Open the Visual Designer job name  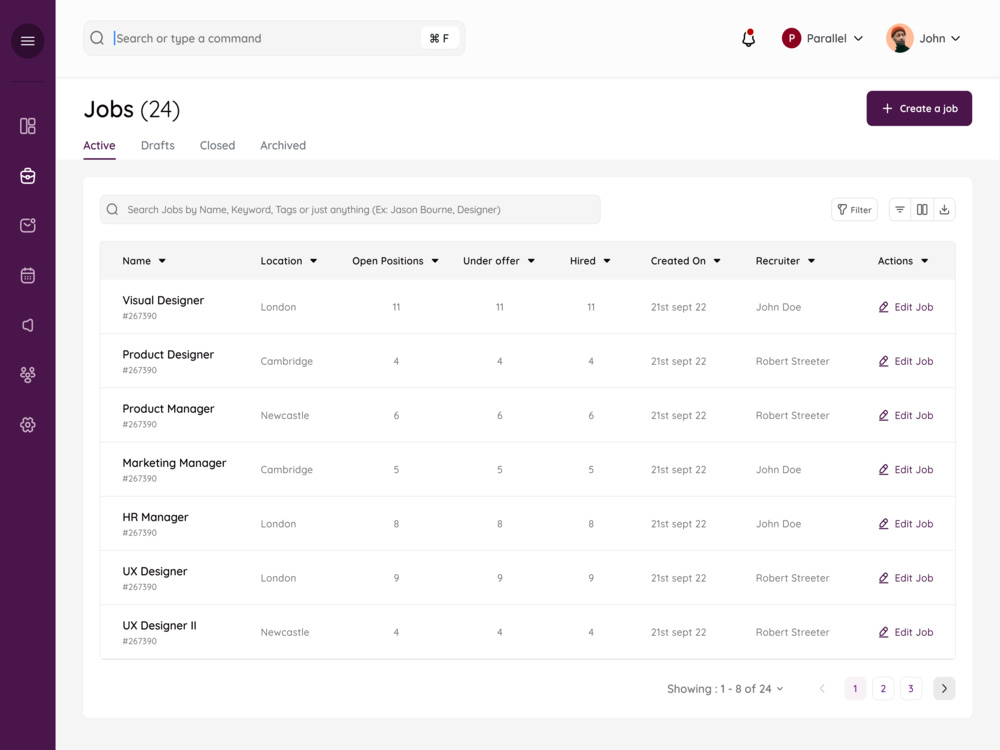point(163,300)
